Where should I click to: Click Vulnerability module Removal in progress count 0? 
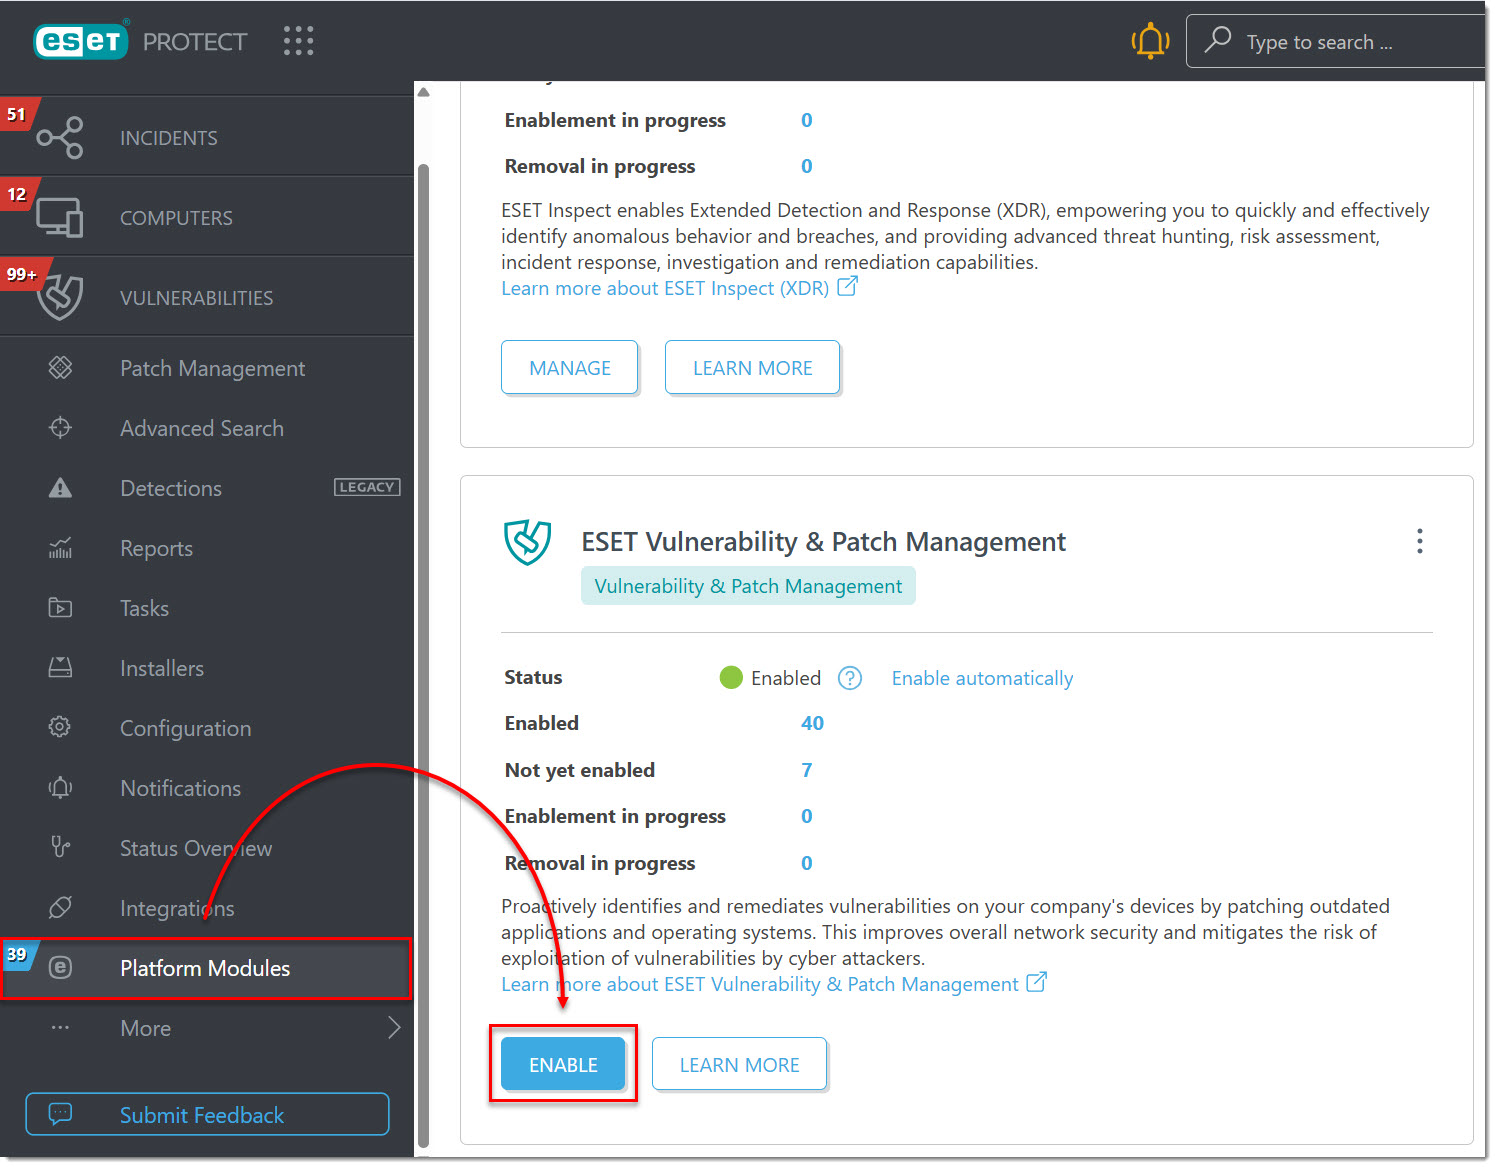pos(806,863)
